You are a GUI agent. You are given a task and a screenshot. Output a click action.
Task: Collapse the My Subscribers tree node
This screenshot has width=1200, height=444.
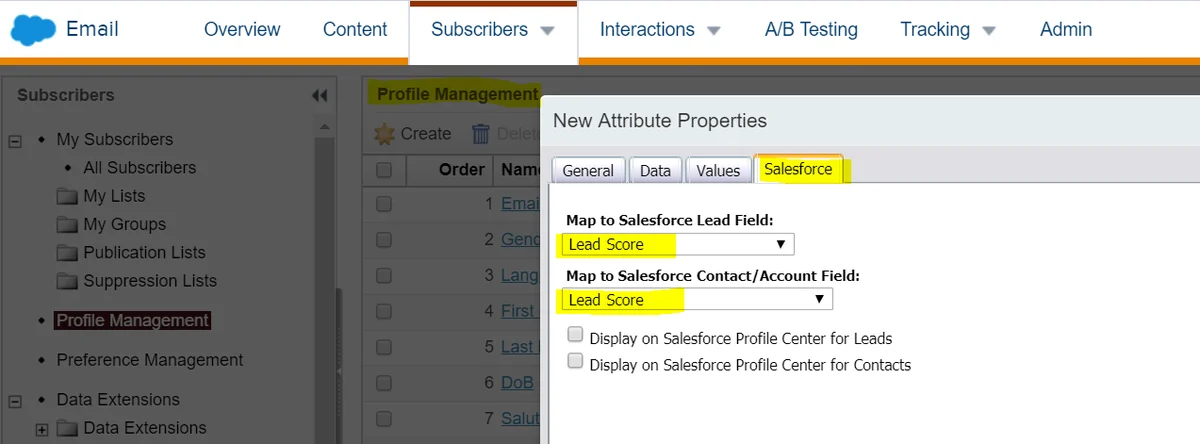coord(15,140)
